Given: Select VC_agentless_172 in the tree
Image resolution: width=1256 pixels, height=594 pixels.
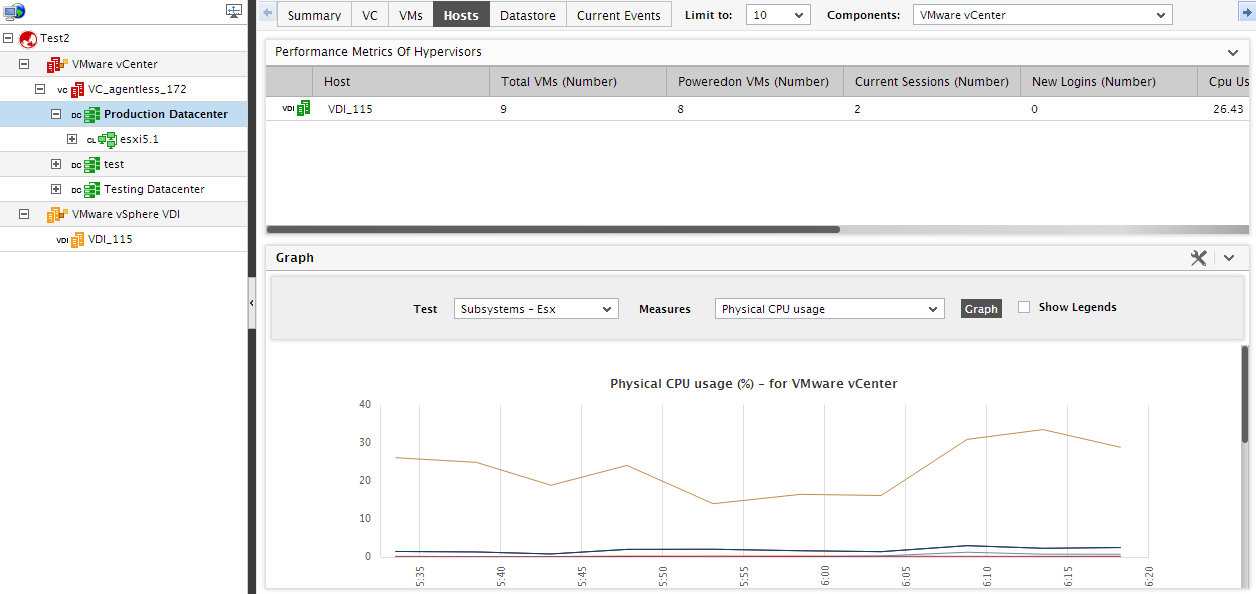Looking at the screenshot, I should [x=137, y=89].
